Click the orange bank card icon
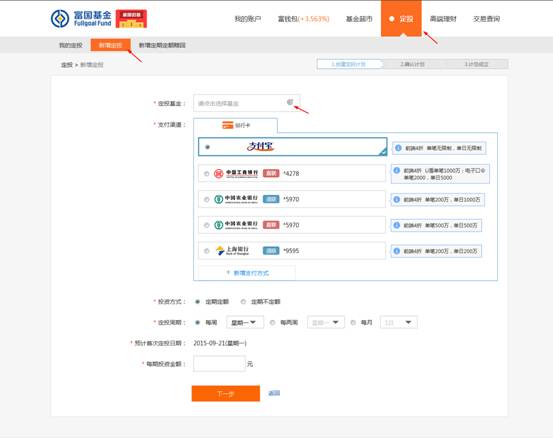 [227, 125]
